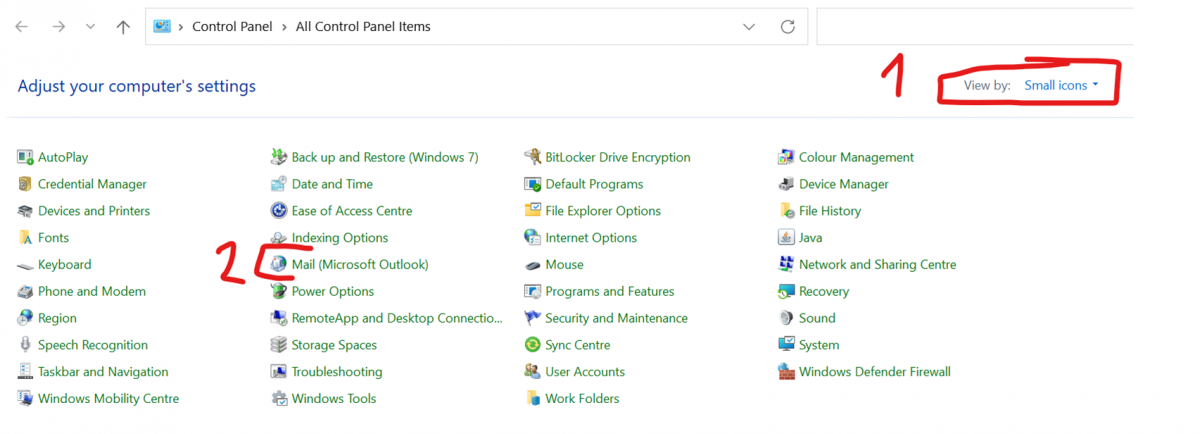Click the Device Manager icon

click(x=786, y=184)
